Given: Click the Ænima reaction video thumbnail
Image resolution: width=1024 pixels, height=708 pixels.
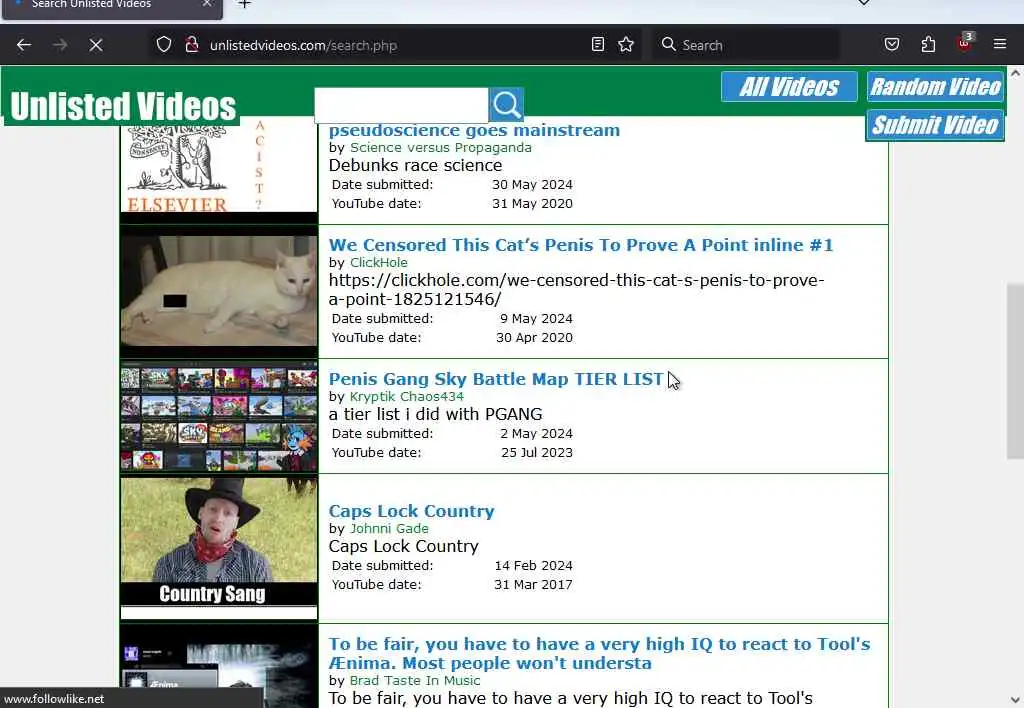Looking at the screenshot, I should 219,666.
